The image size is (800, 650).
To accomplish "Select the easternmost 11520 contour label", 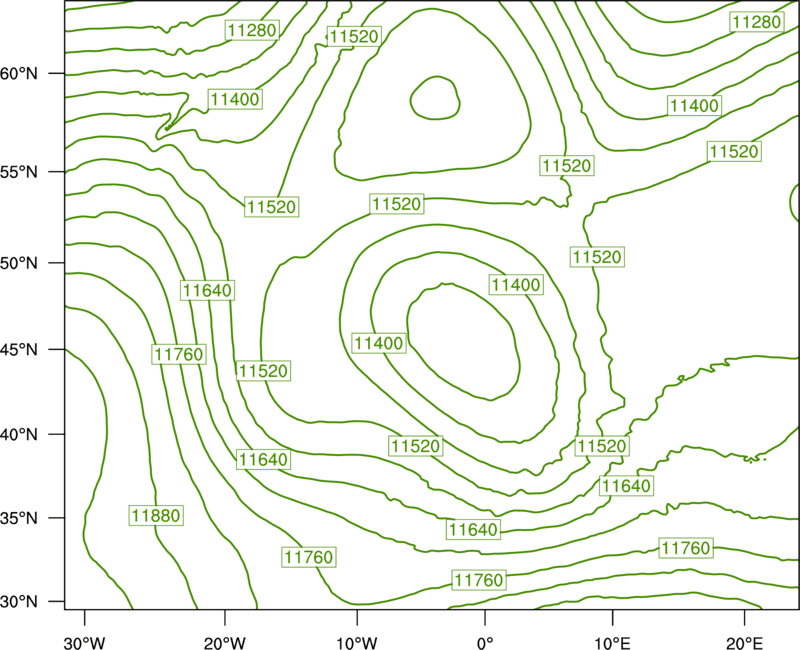I will point(734,151).
